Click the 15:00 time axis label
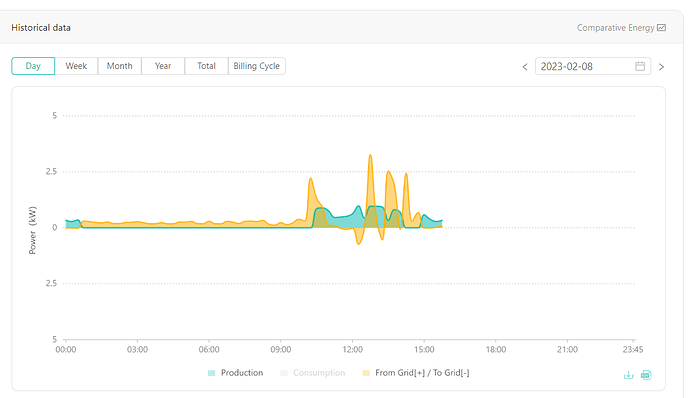 424,350
